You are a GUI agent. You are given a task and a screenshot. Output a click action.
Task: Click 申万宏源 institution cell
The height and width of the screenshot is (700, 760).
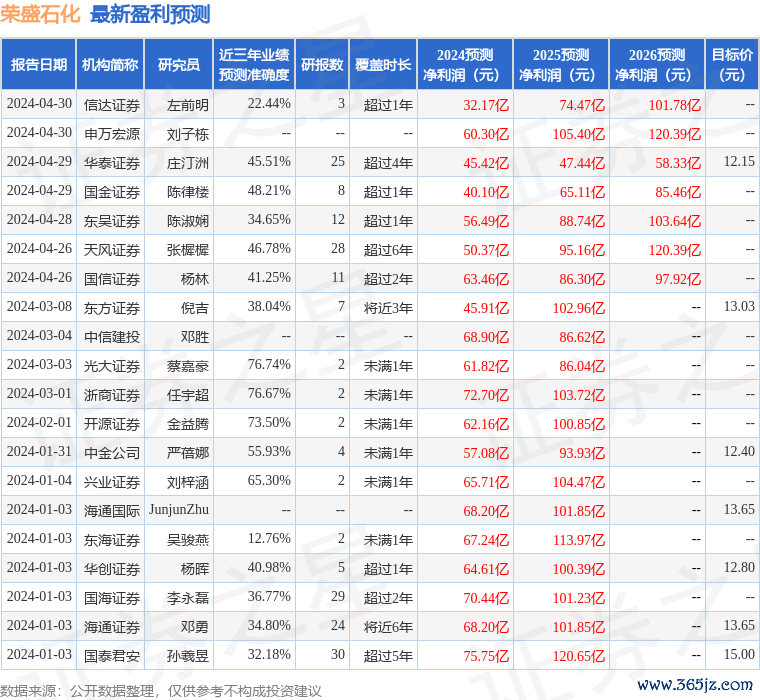coord(112,134)
